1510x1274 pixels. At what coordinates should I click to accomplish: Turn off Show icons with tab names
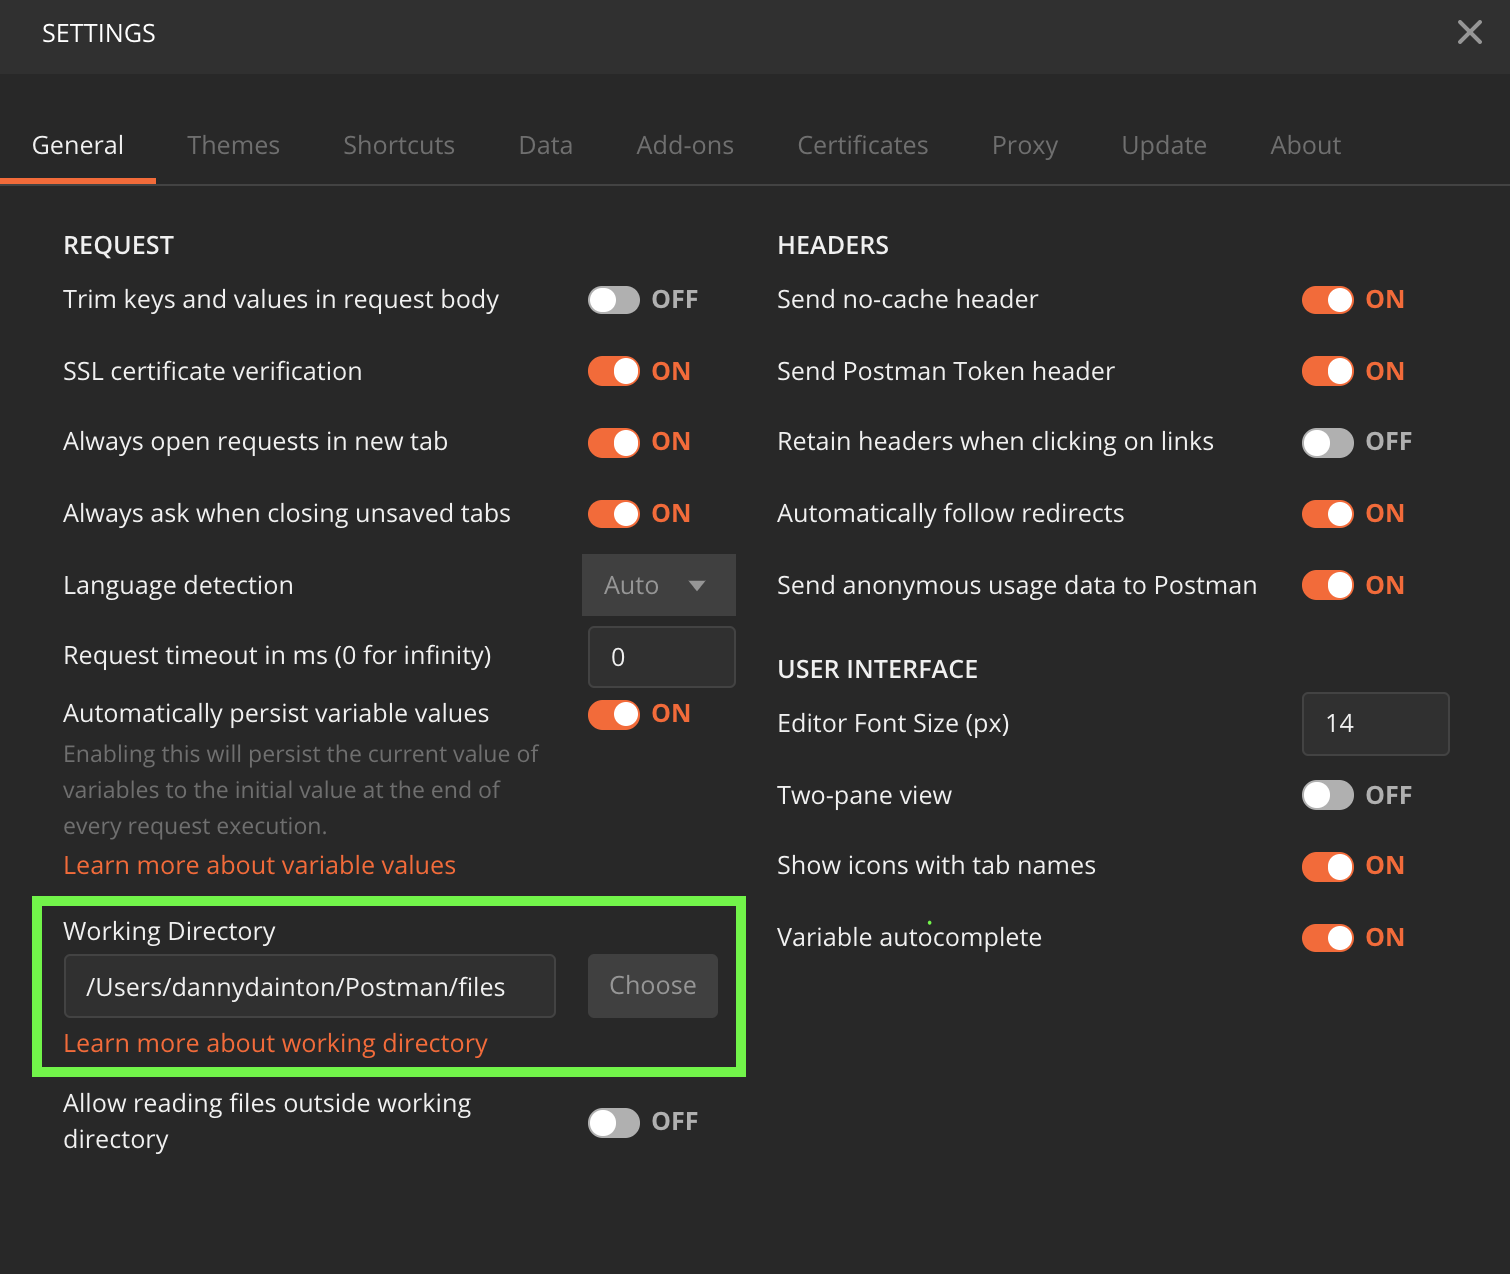[x=1328, y=866]
